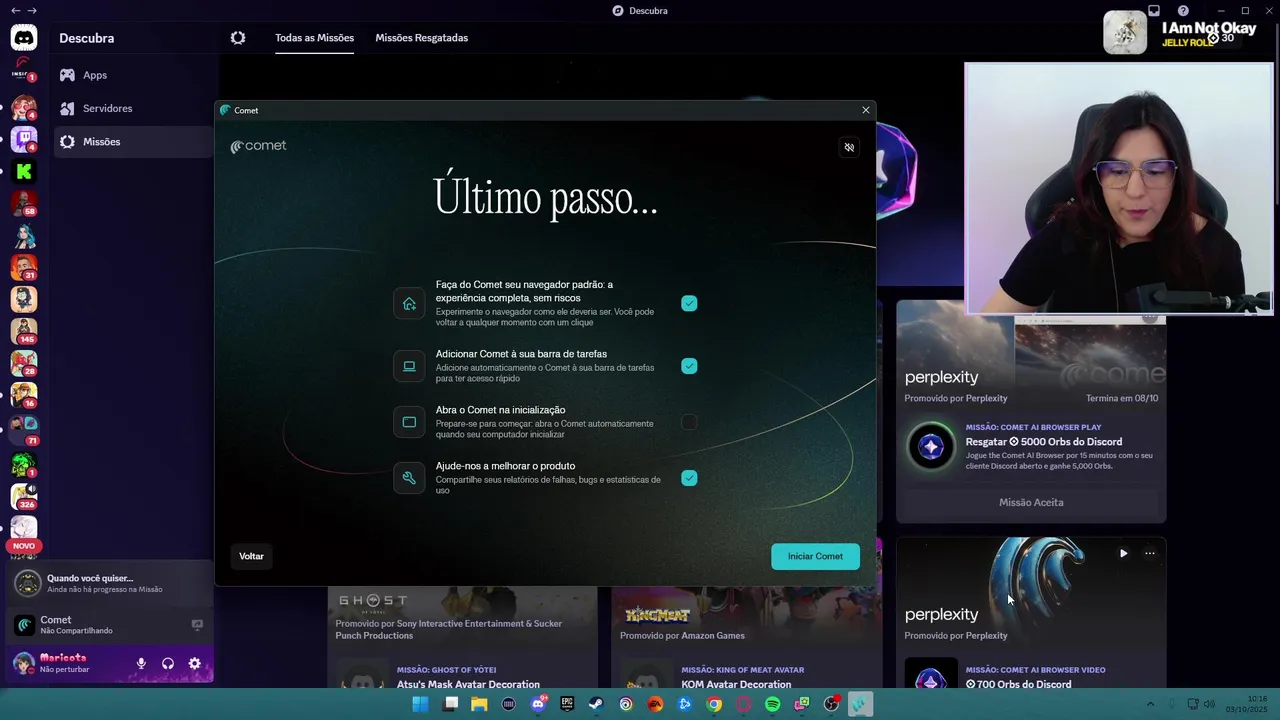This screenshot has height=720, width=1280.
Task: Open File Explorer from taskbar
Action: pos(479,704)
